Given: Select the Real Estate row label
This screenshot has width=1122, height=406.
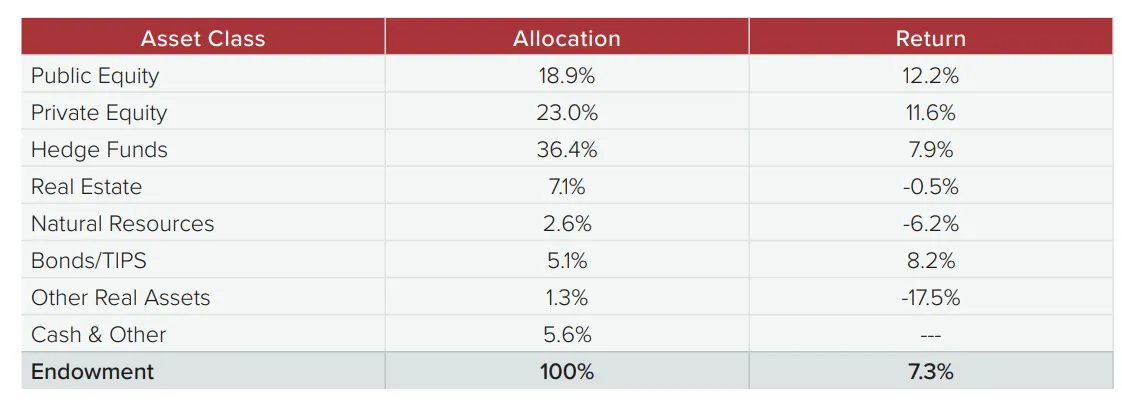Looking at the screenshot, I should (x=87, y=187).
